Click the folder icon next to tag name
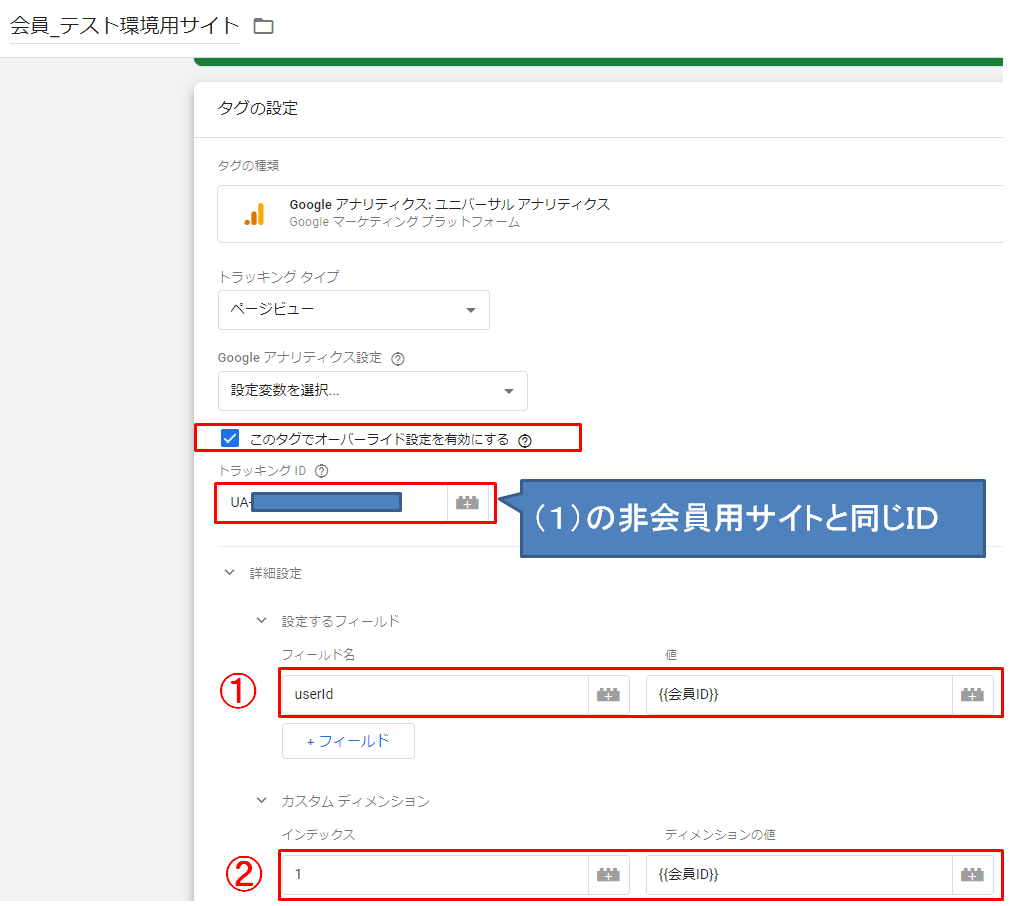Viewport: 1018px width, 906px height. click(264, 26)
